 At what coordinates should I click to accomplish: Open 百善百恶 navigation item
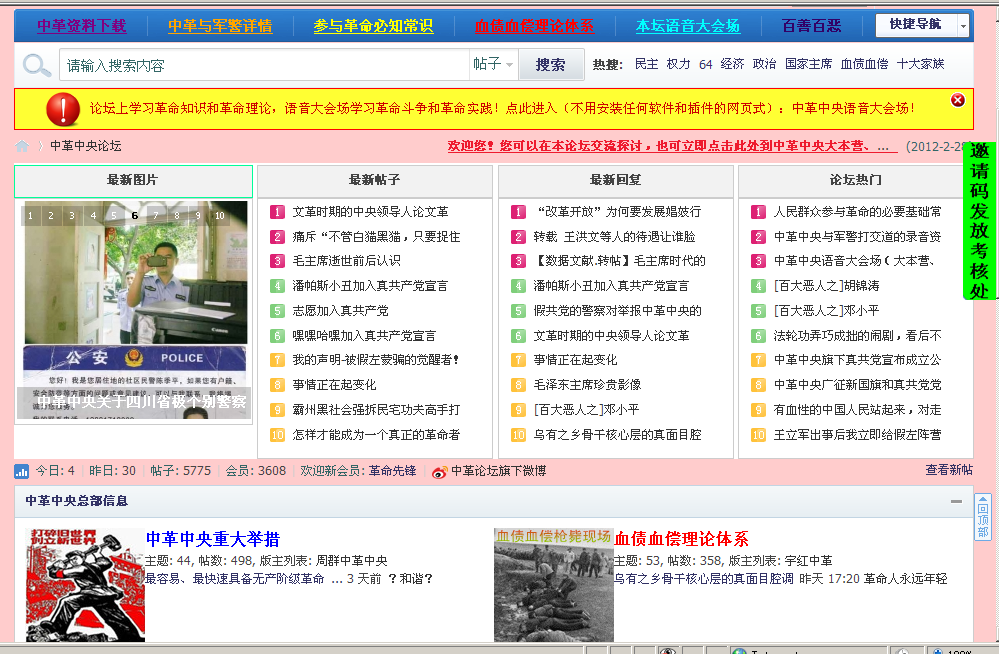coord(811,26)
